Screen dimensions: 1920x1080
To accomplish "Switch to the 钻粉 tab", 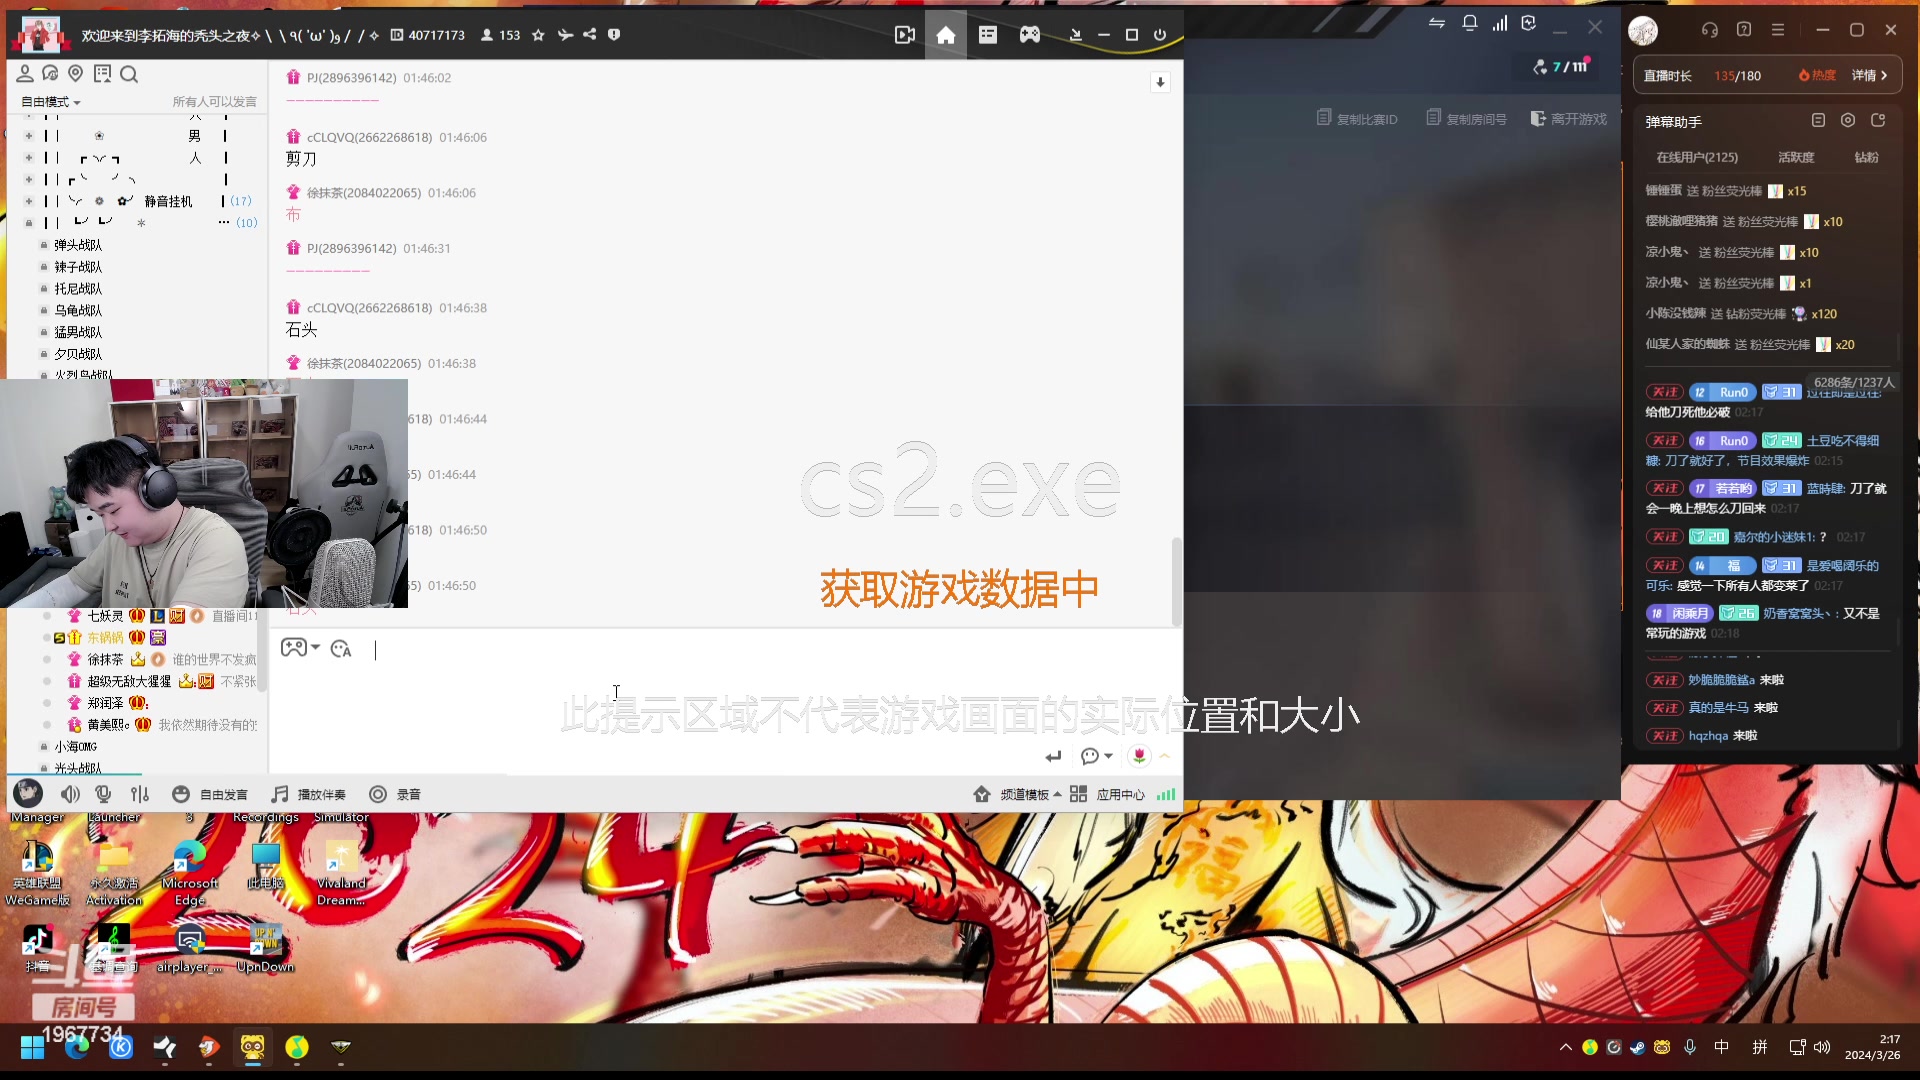I will pos(1866,158).
